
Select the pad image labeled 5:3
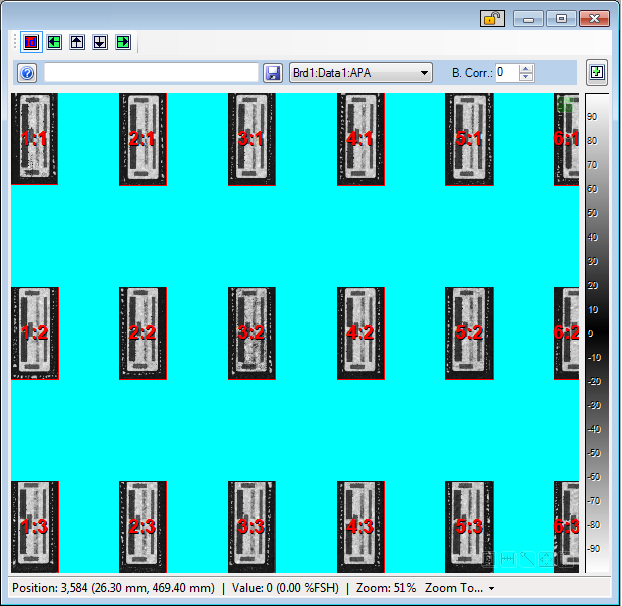click(x=468, y=526)
